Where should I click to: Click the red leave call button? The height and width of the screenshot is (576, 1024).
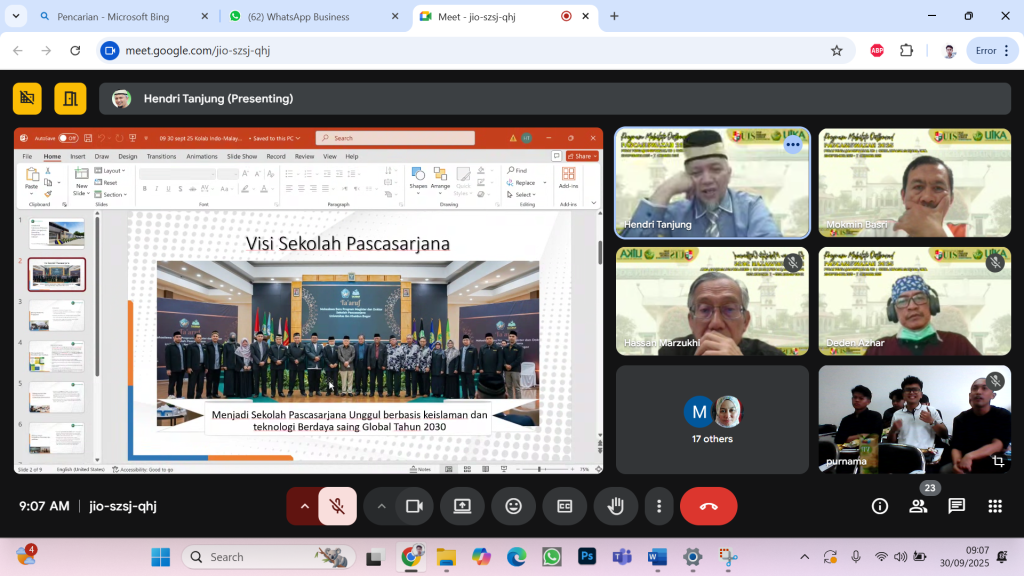[708, 506]
